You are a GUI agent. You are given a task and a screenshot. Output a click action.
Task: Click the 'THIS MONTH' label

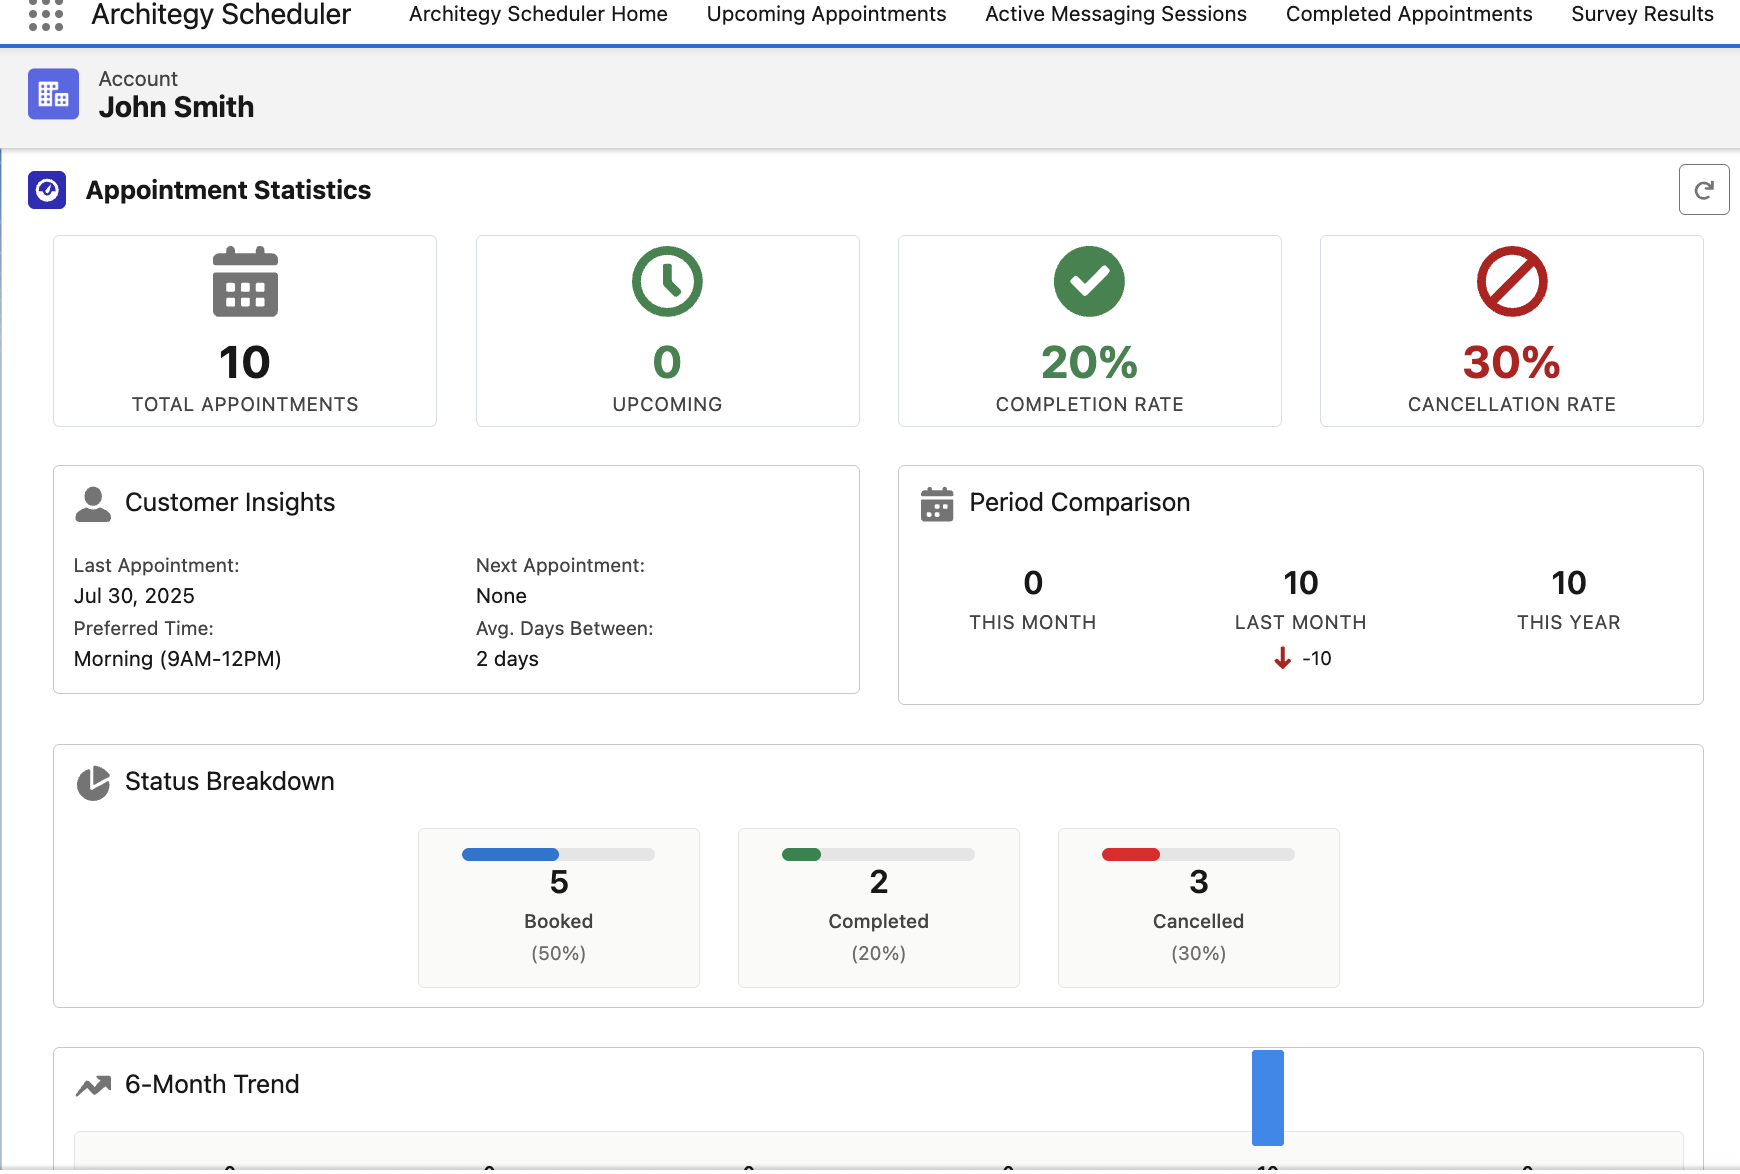click(1033, 622)
